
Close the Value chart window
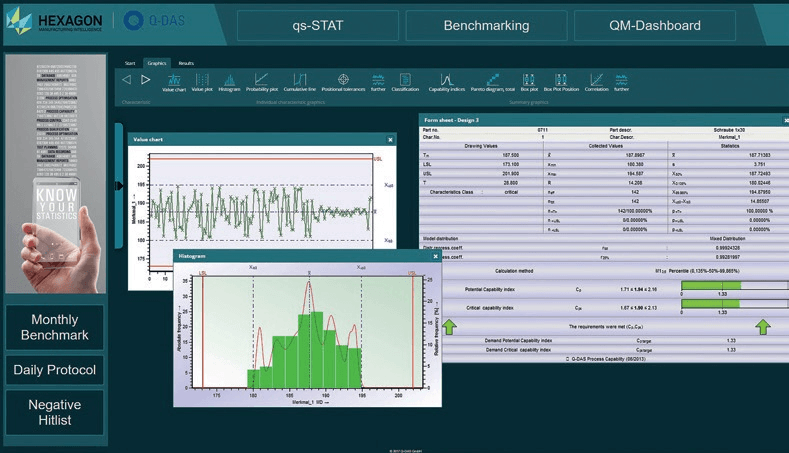click(x=390, y=139)
